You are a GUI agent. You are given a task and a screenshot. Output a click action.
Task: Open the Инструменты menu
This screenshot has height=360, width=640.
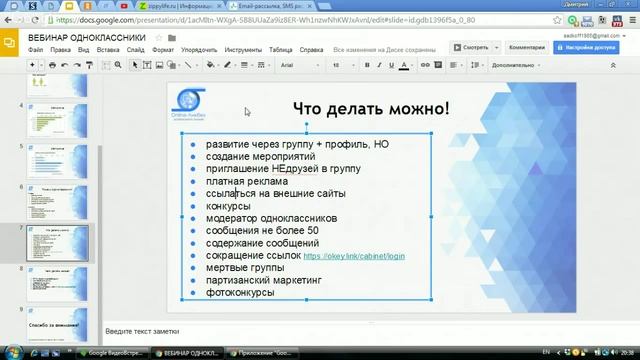(243, 50)
